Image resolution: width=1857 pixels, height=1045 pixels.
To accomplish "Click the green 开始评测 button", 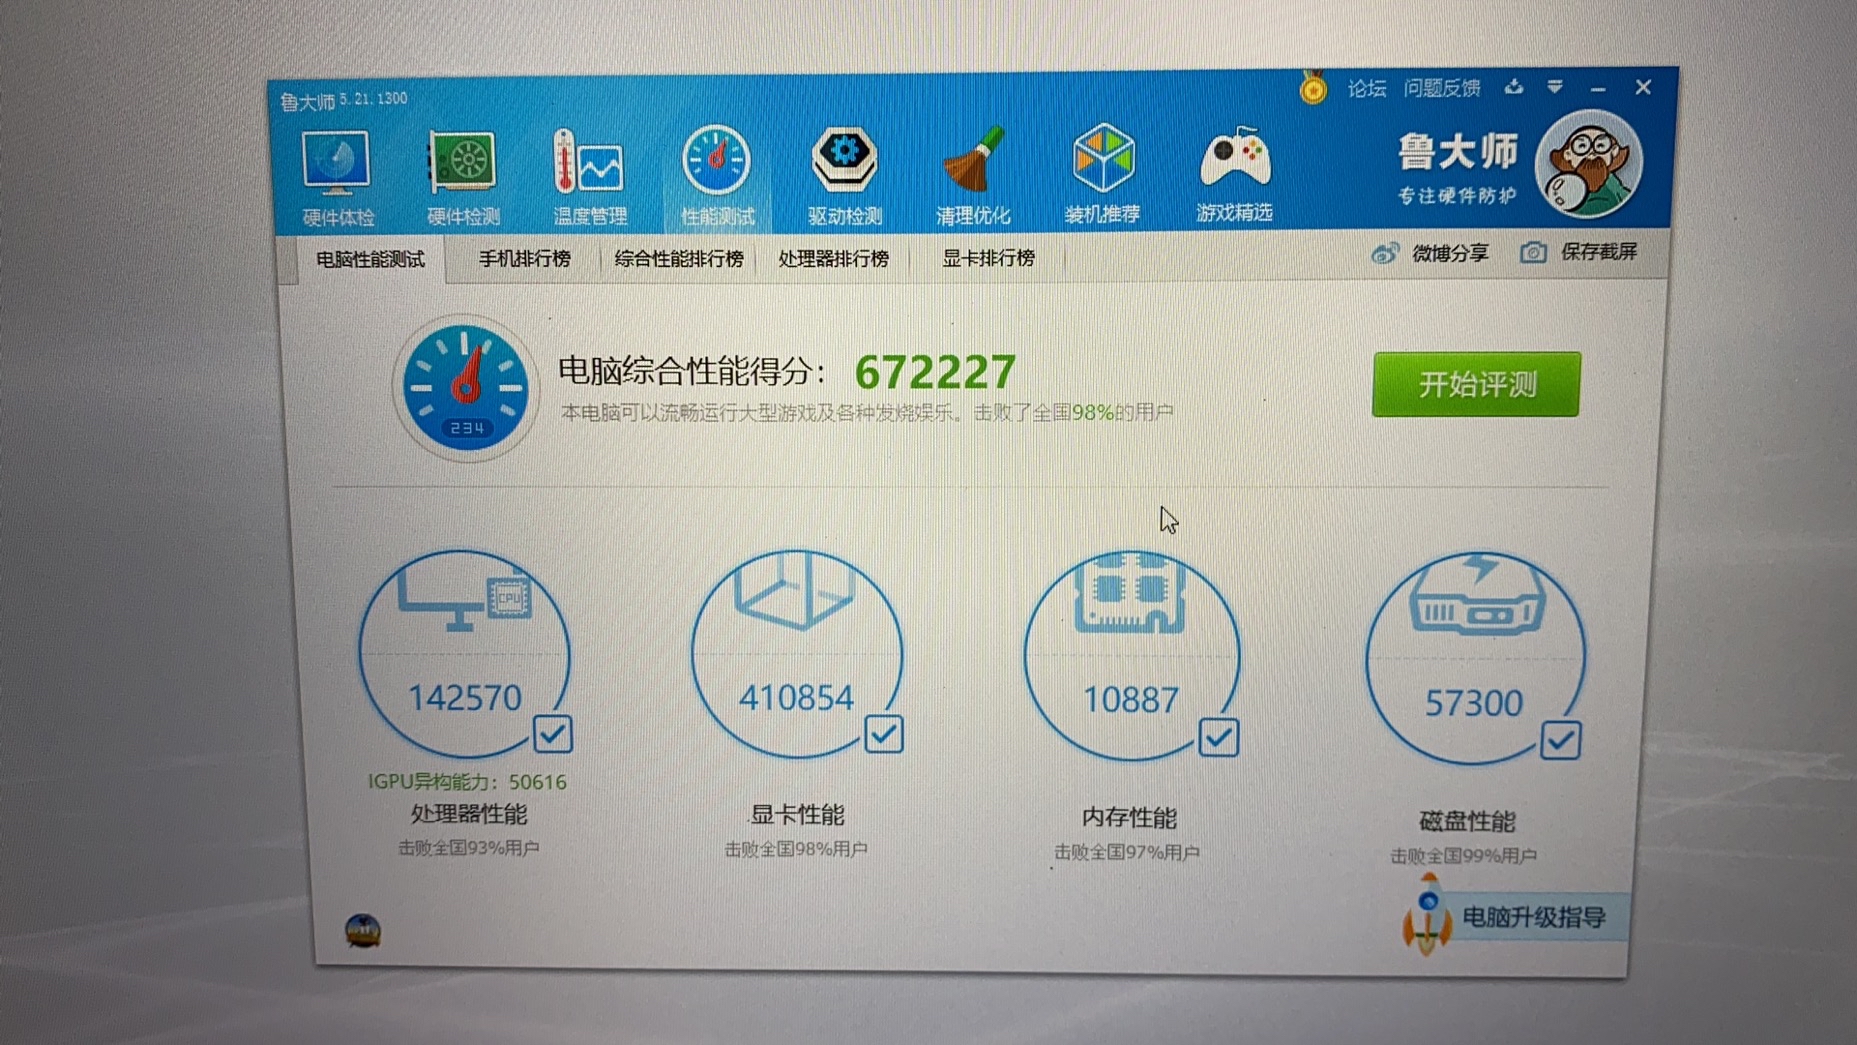I will click(x=1476, y=384).
